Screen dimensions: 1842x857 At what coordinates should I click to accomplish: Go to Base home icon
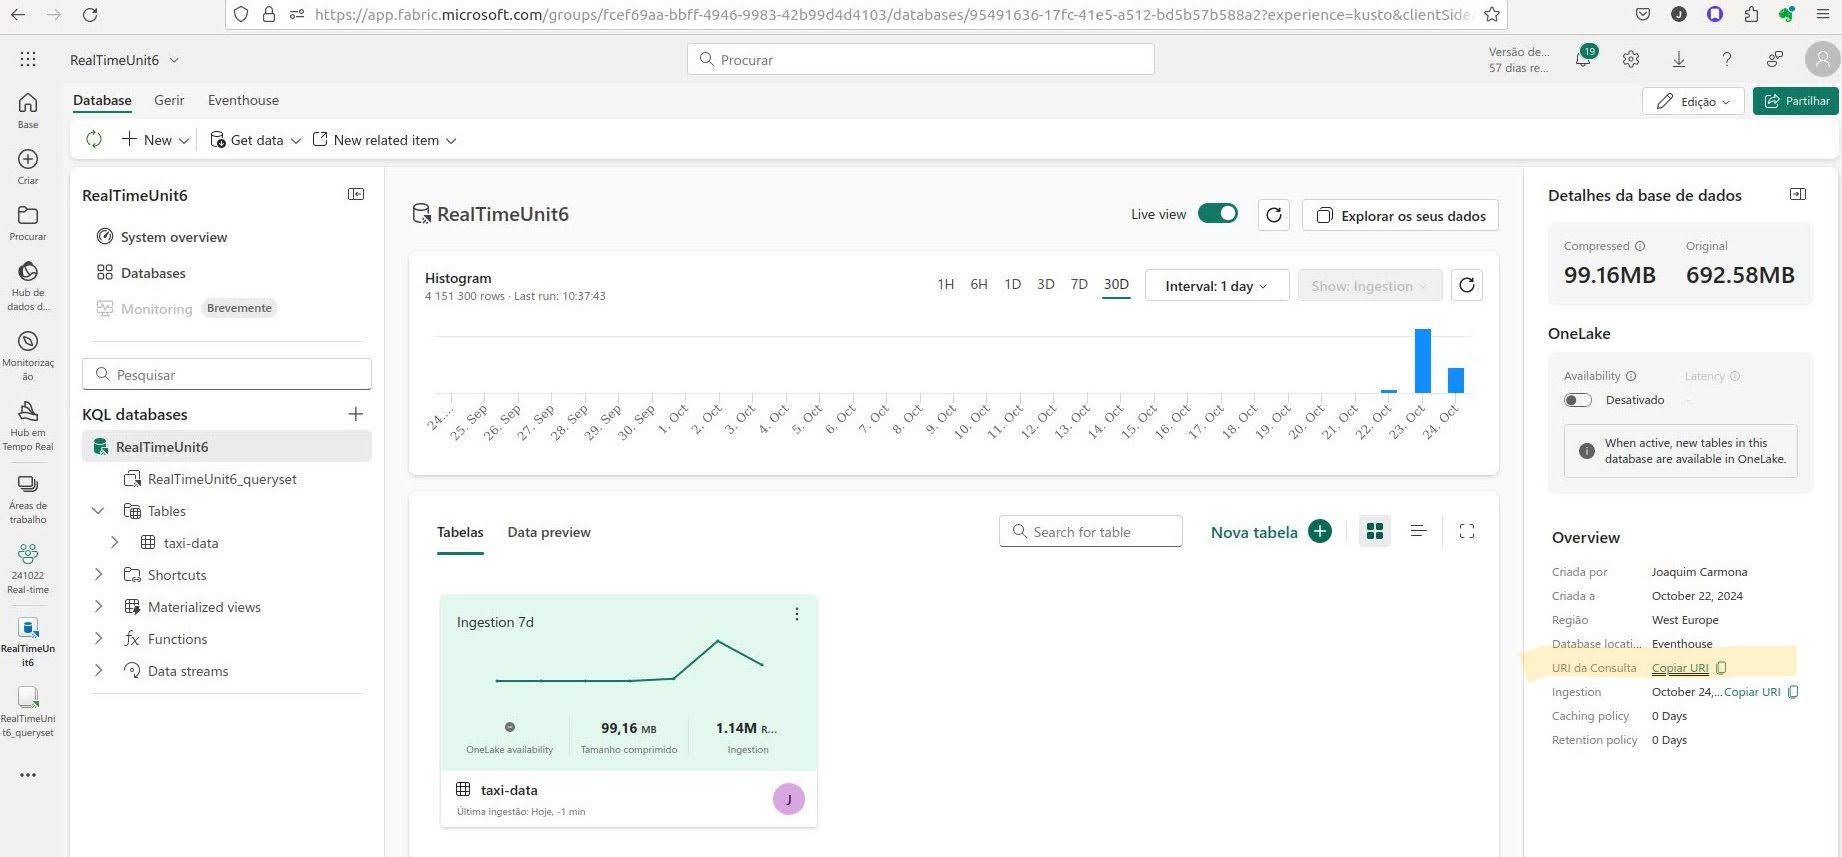pyautogui.click(x=28, y=102)
